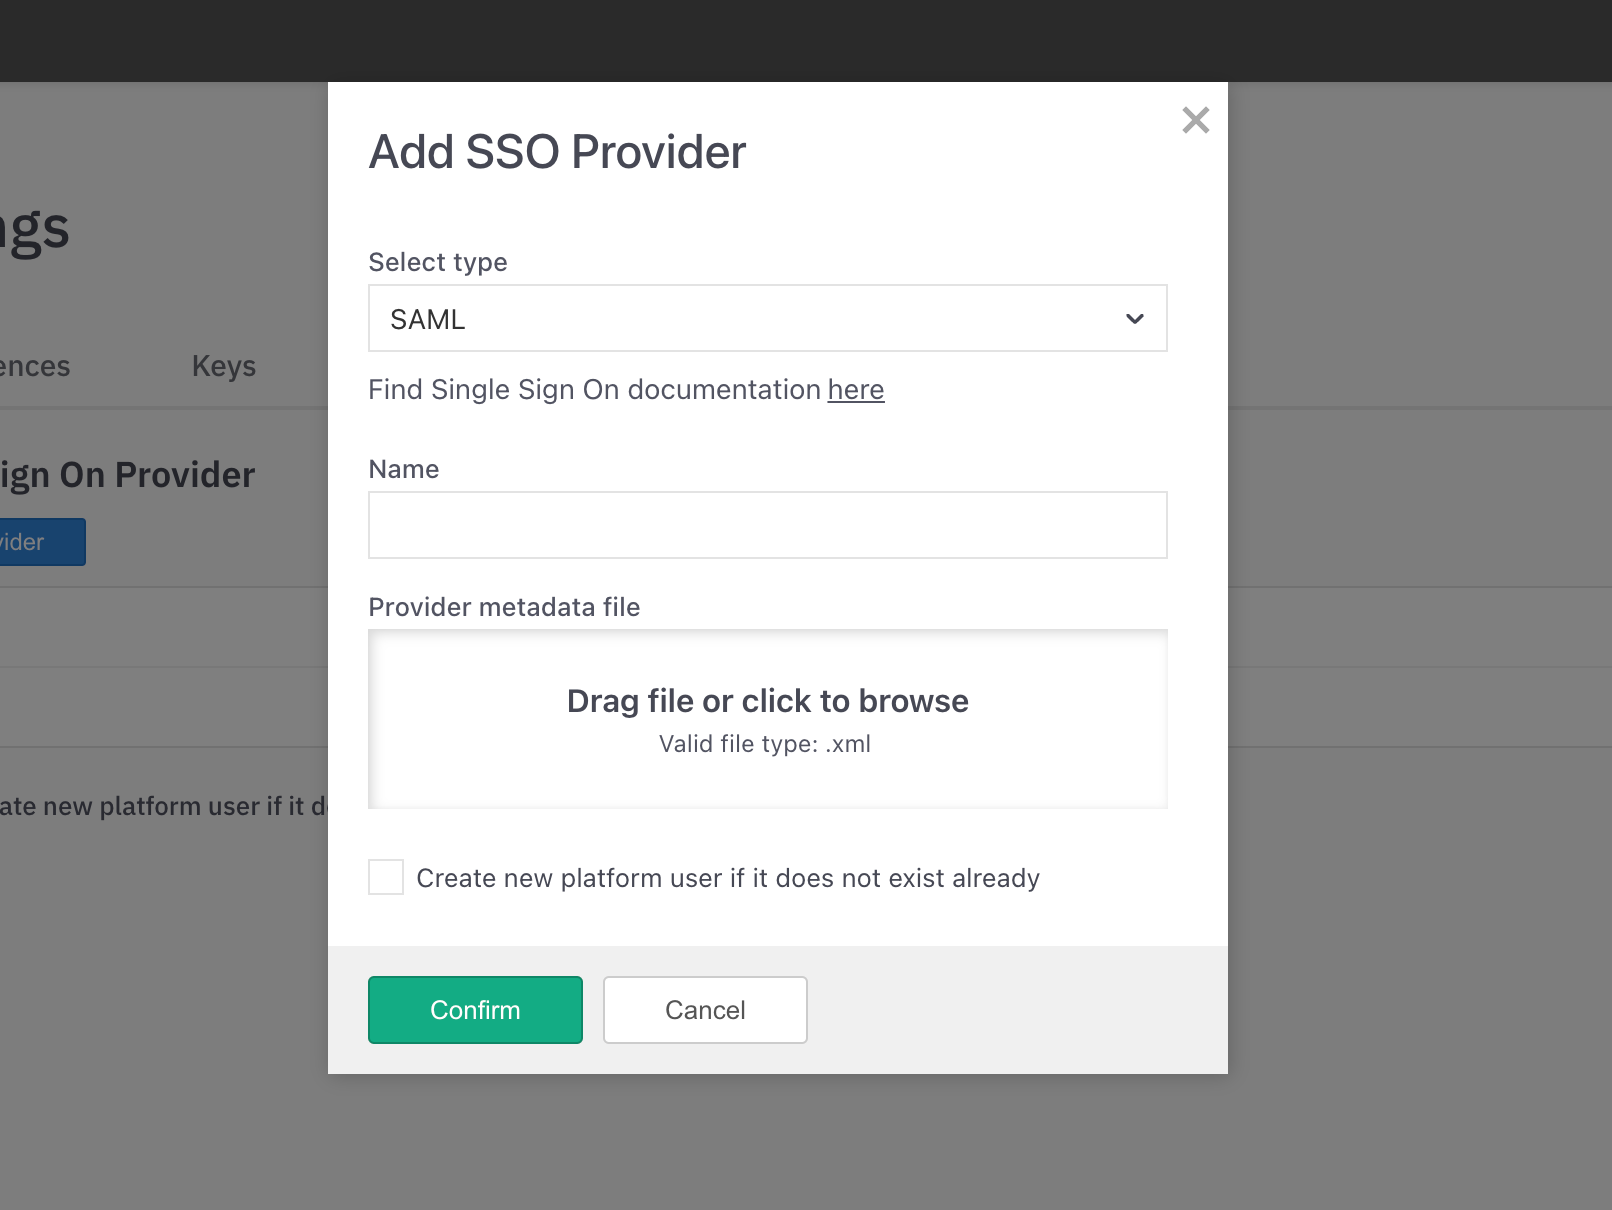Open the Single Sign On documentation 'here' link
1612x1210 pixels.
[855, 389]
